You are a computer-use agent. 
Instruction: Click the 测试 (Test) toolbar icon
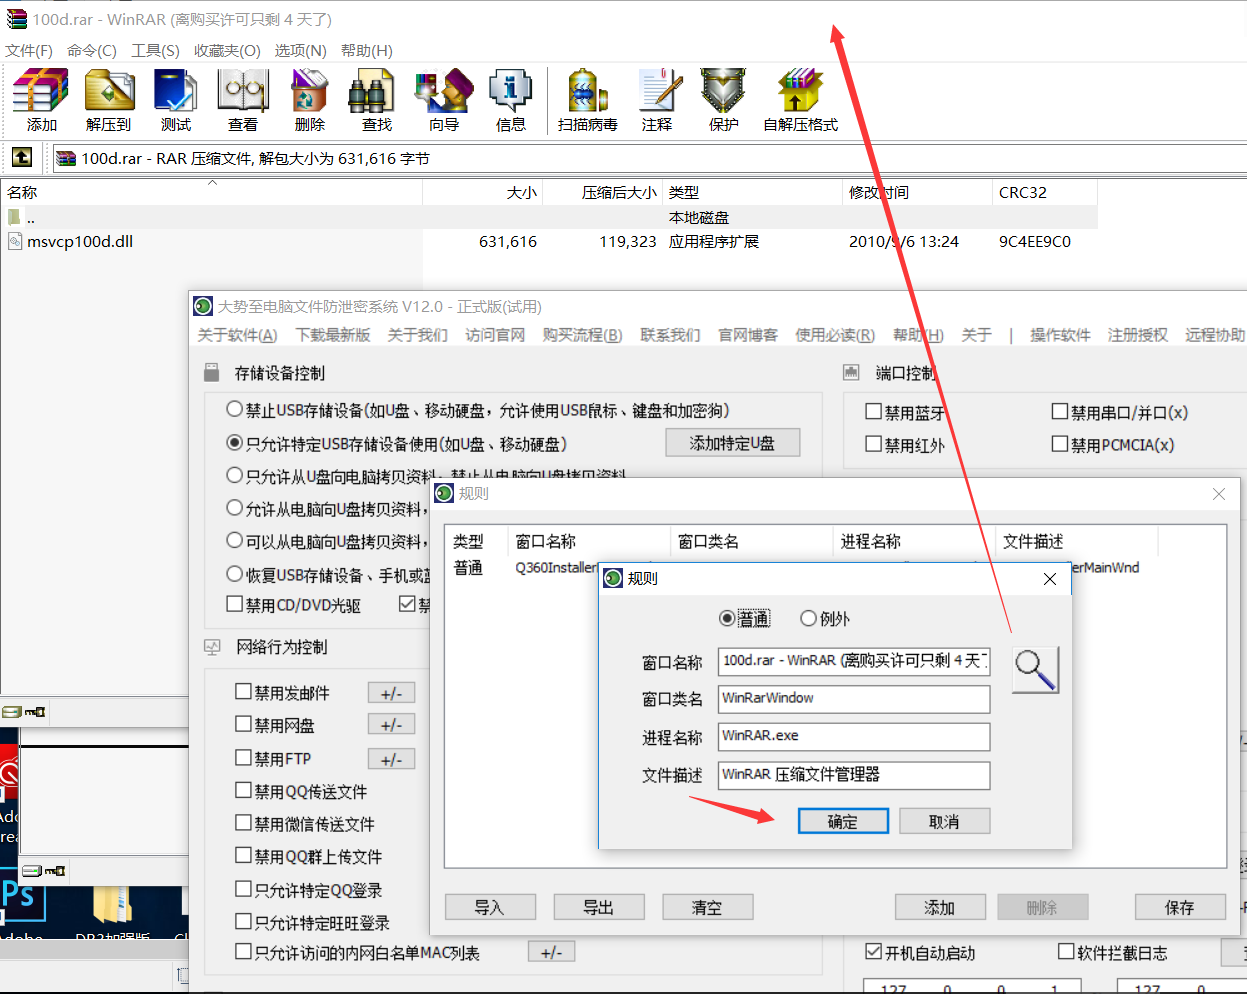[x=175, y=99]
